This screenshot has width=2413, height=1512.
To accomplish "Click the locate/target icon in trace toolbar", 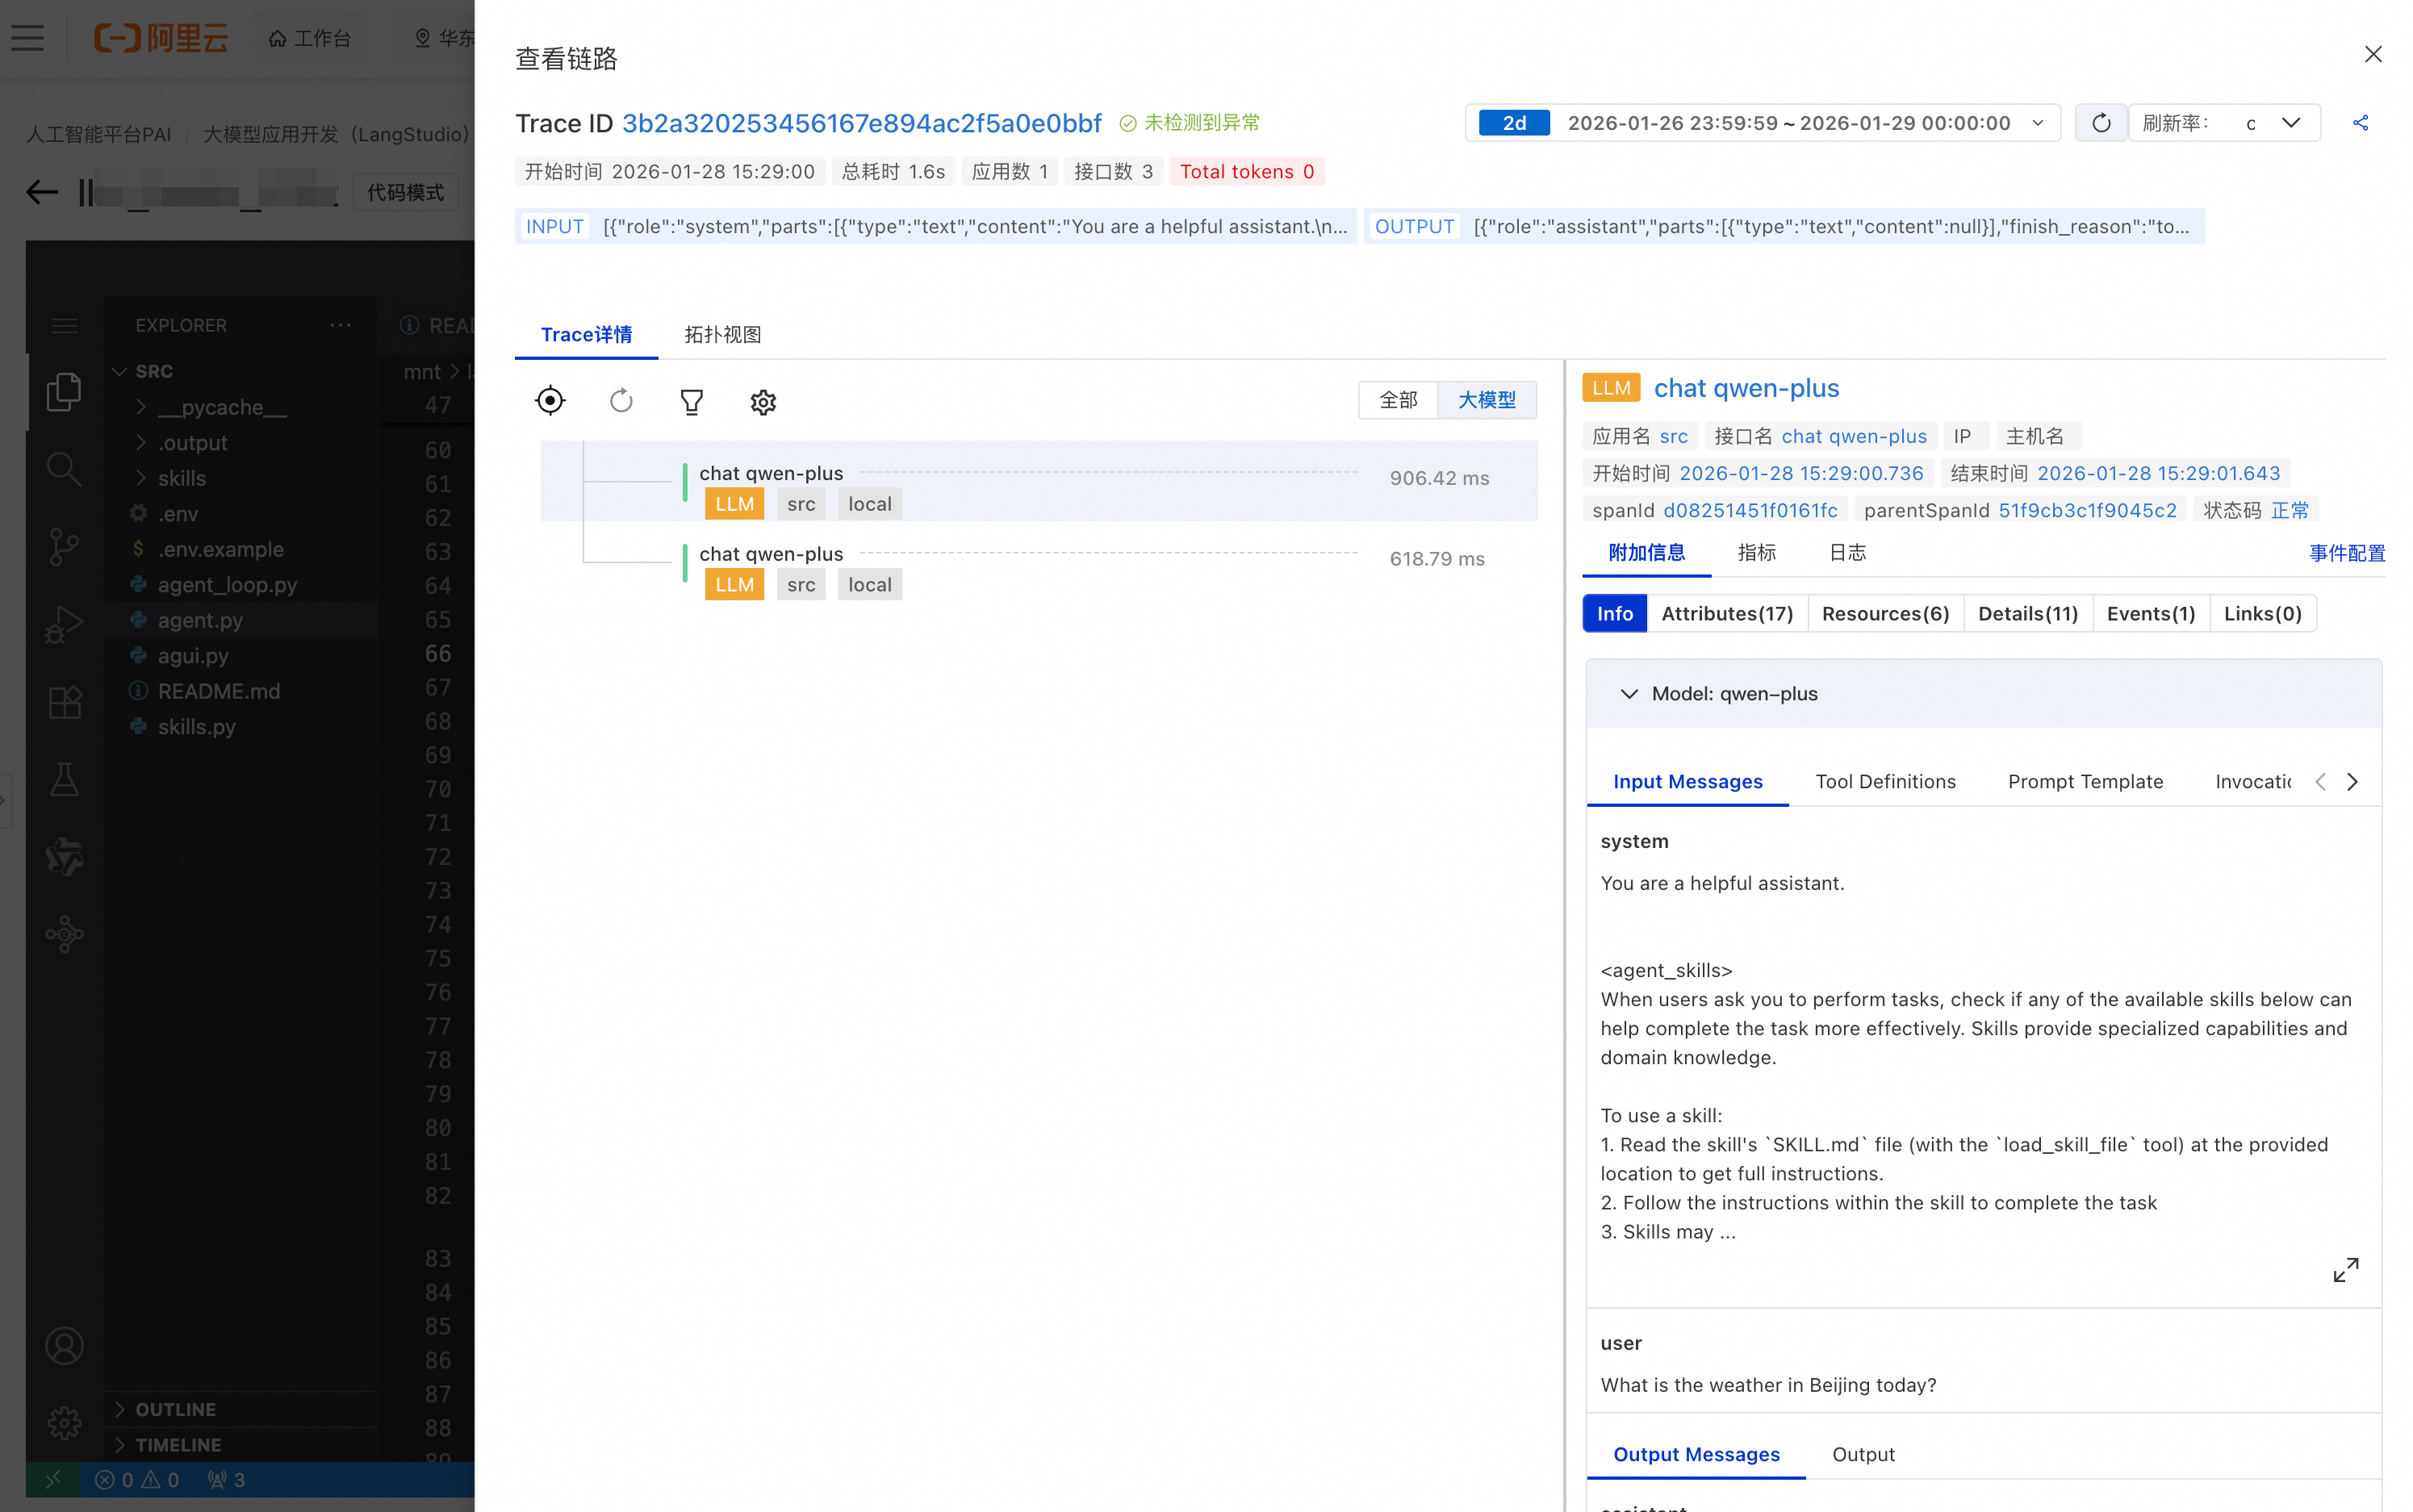I will coord(550,401).
